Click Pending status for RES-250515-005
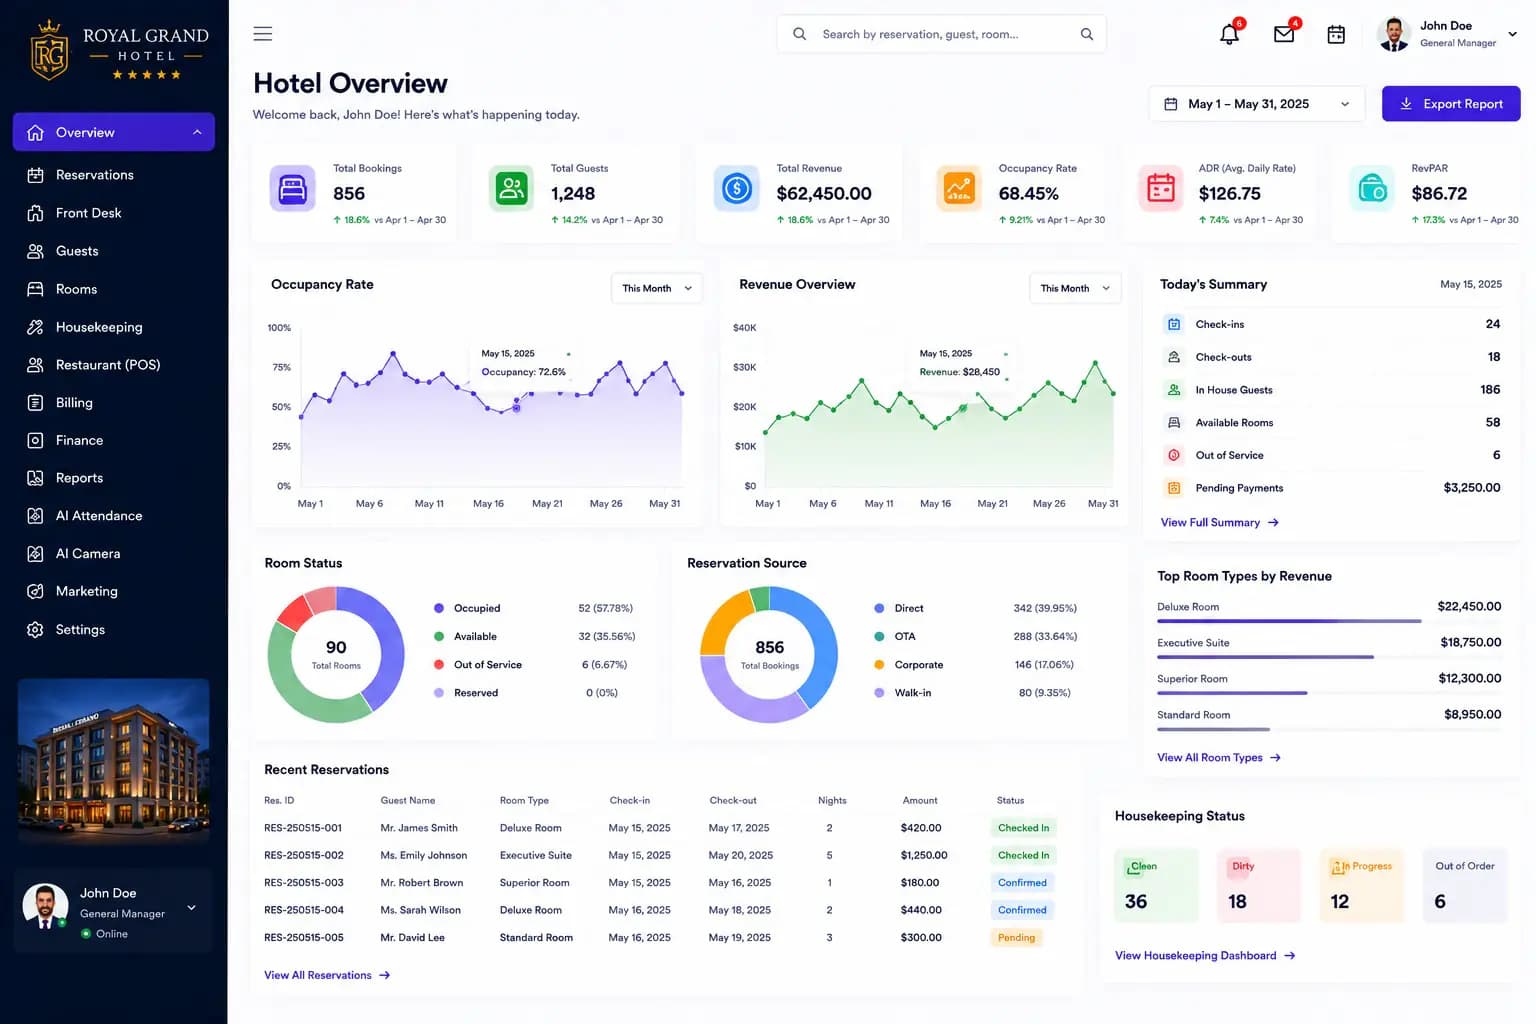The width and height of the screenshot is (1536, 1024). [1016, 938]
